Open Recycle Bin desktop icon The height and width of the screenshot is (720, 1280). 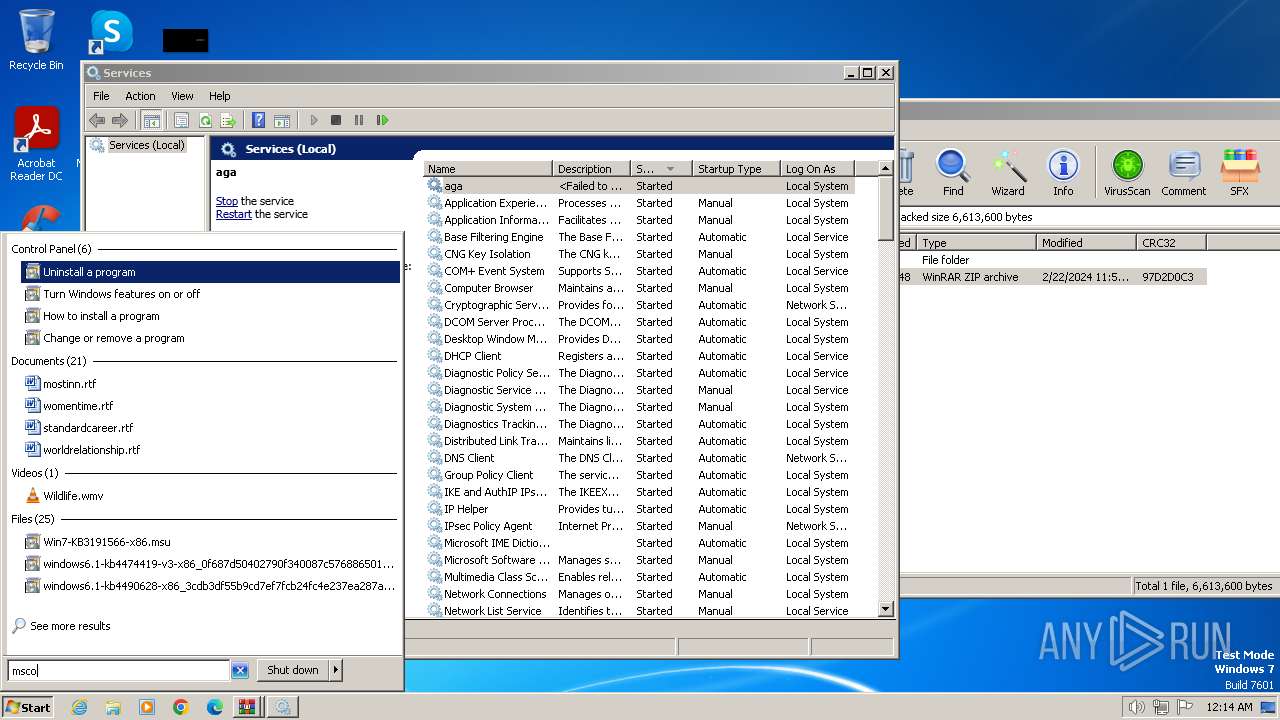click(36, 40)
